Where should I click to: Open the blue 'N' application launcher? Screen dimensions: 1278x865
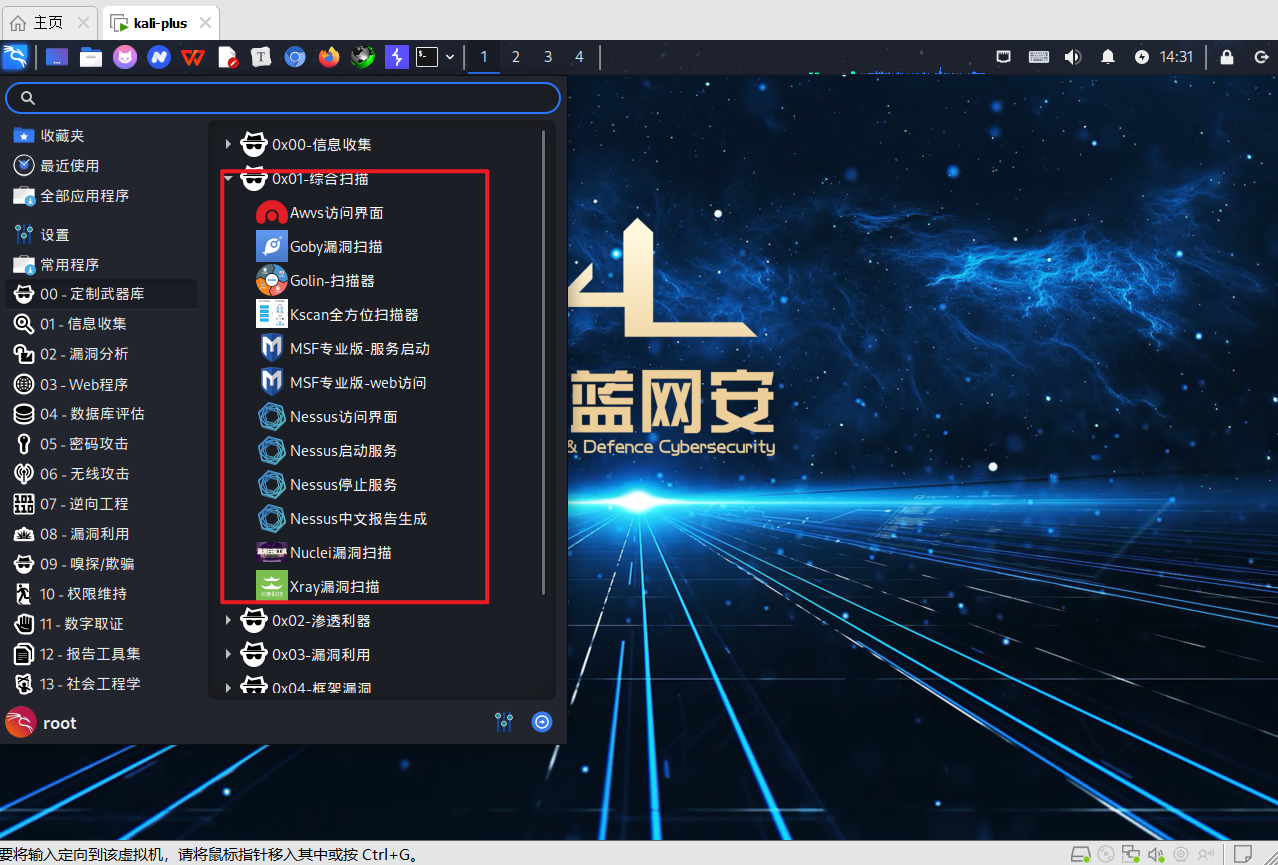click(x=159, y=57)
